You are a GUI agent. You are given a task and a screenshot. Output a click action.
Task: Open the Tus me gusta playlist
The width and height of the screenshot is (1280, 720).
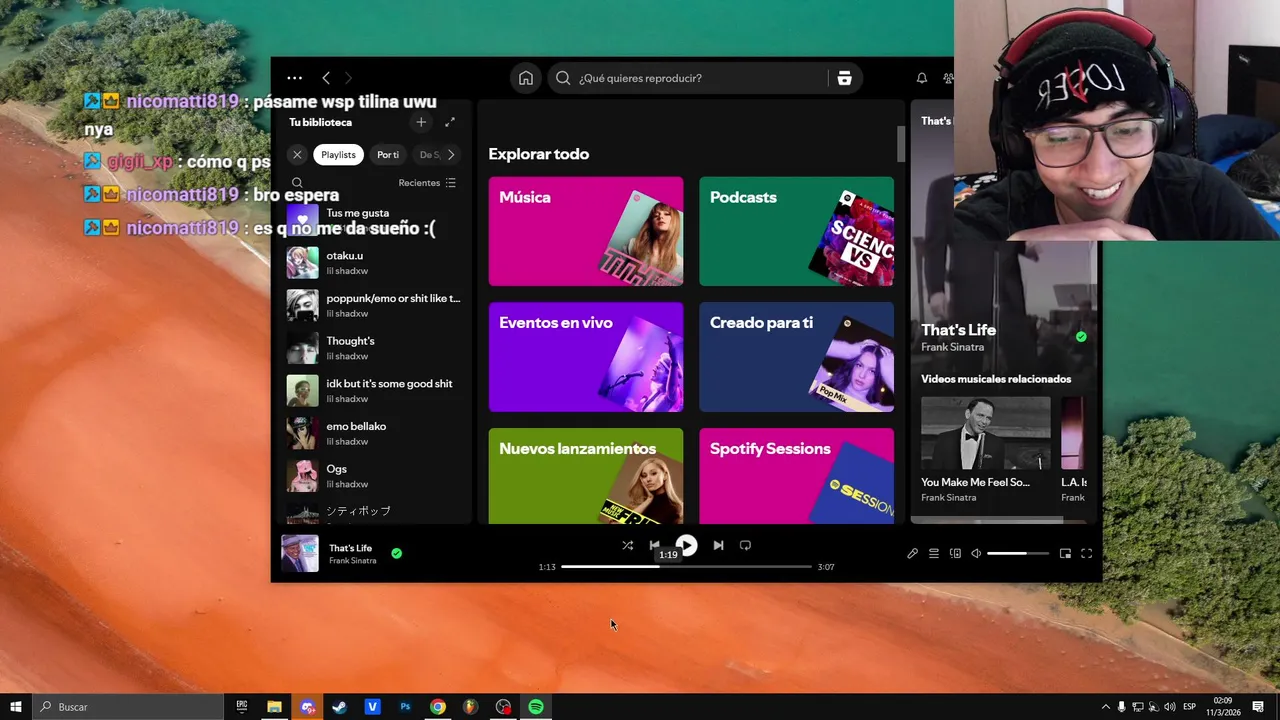pos(372,219)
